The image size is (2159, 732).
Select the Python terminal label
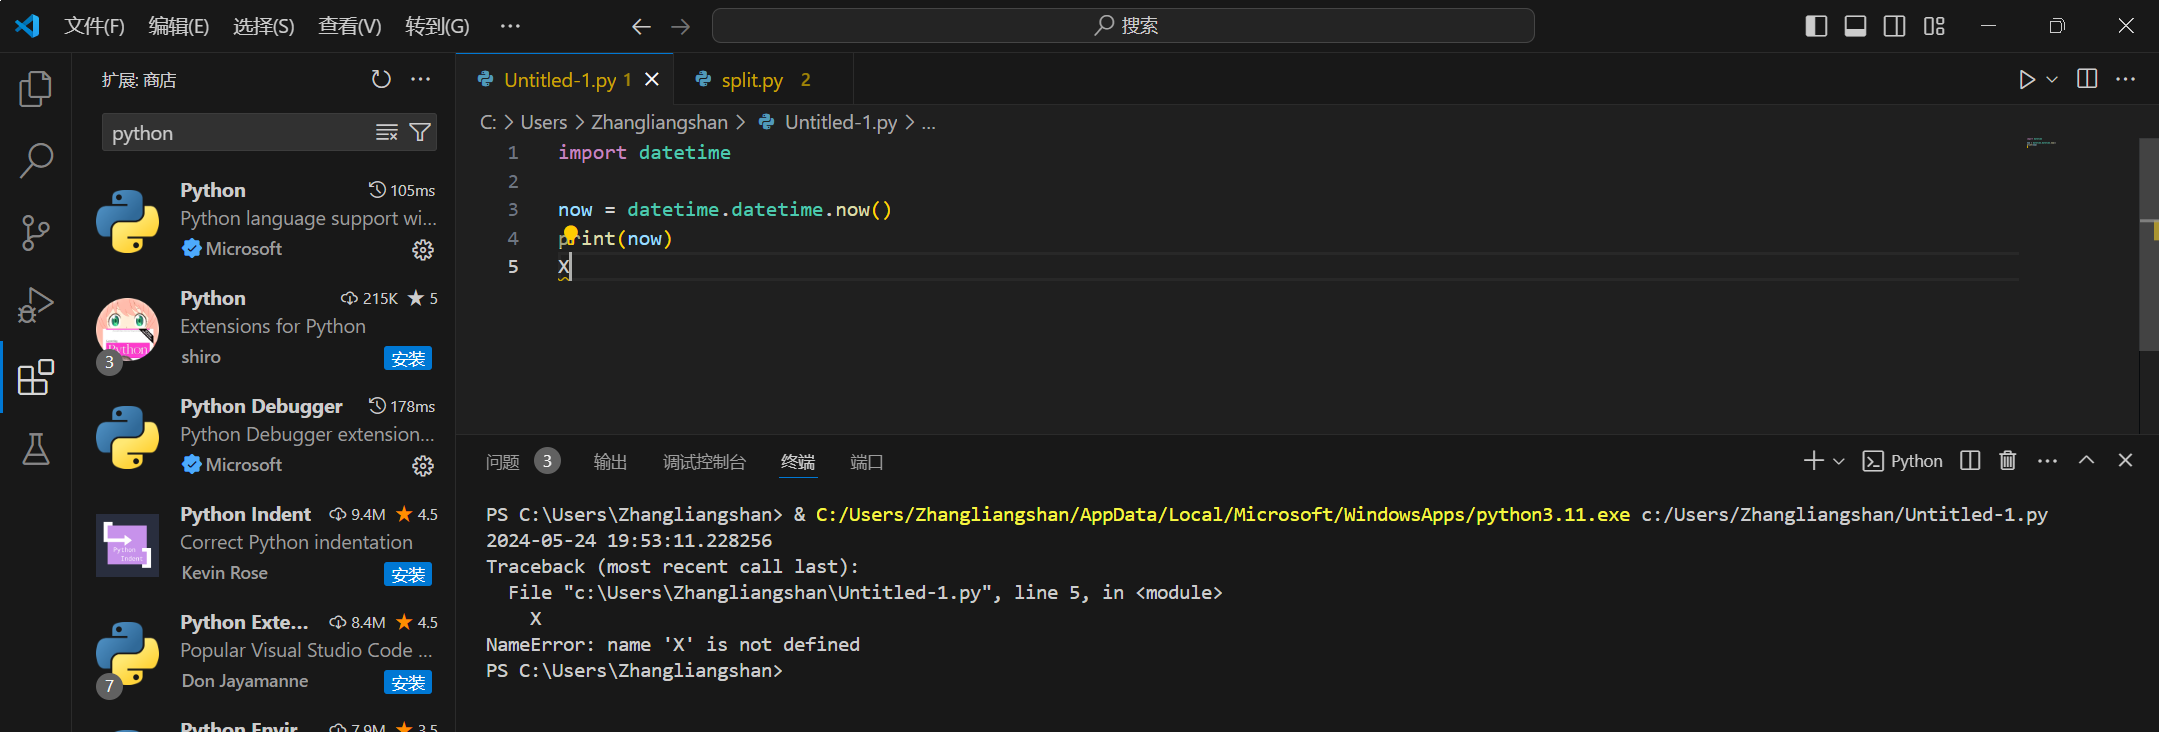pos(1903,461)
